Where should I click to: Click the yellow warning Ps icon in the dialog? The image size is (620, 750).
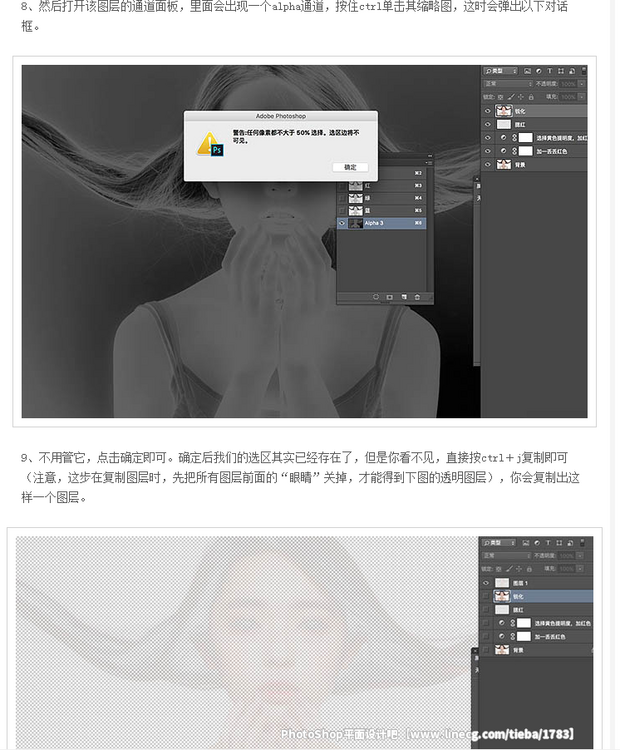coord(210,144)
